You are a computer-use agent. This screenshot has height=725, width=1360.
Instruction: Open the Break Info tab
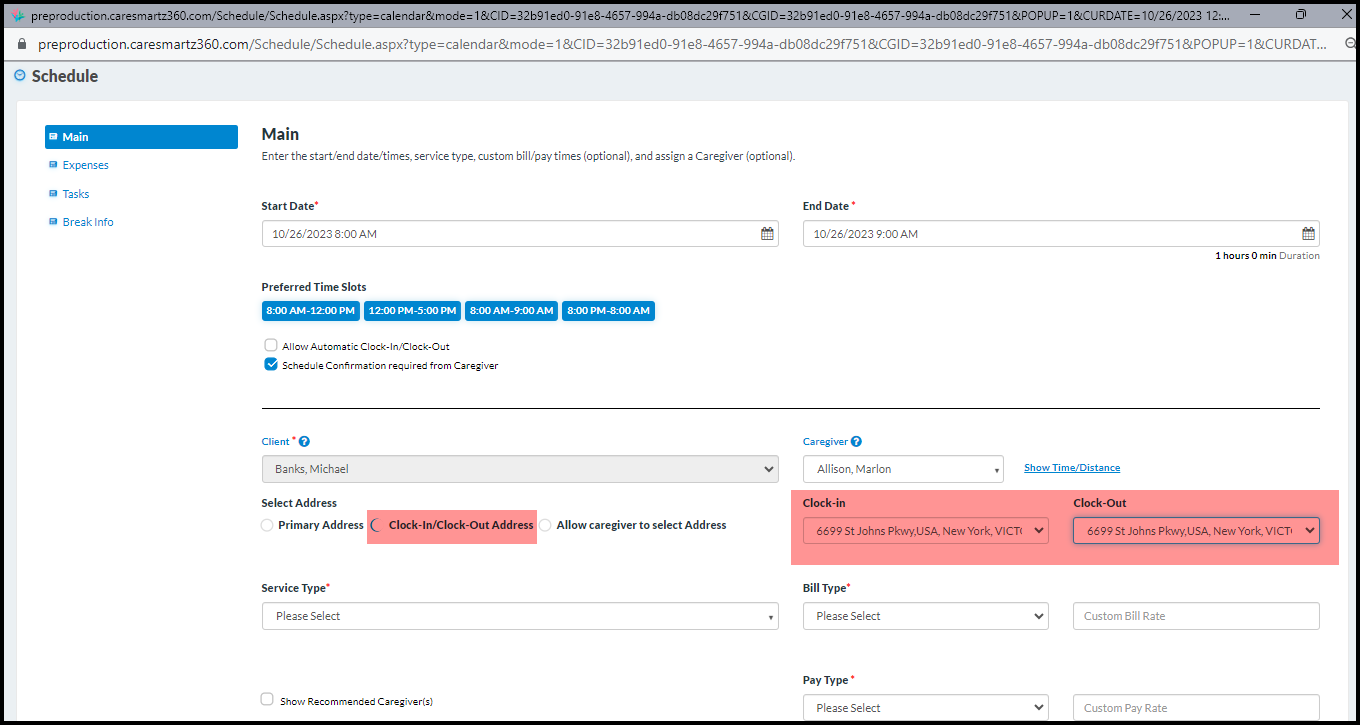click(x=87, y=222)
